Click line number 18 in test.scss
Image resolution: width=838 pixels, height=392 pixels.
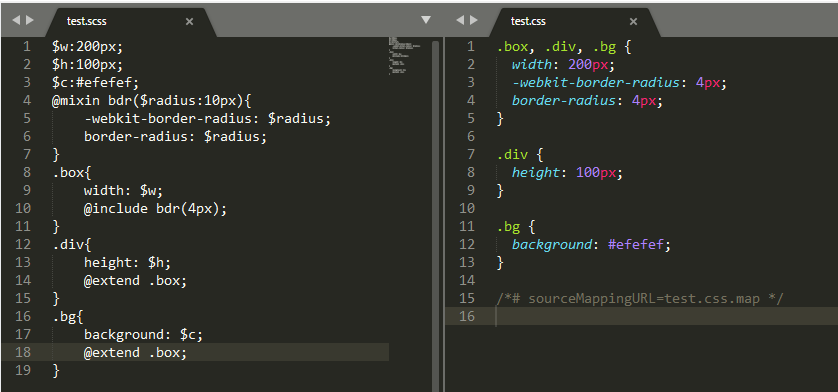pyautogui.click(x=23, y=352)
